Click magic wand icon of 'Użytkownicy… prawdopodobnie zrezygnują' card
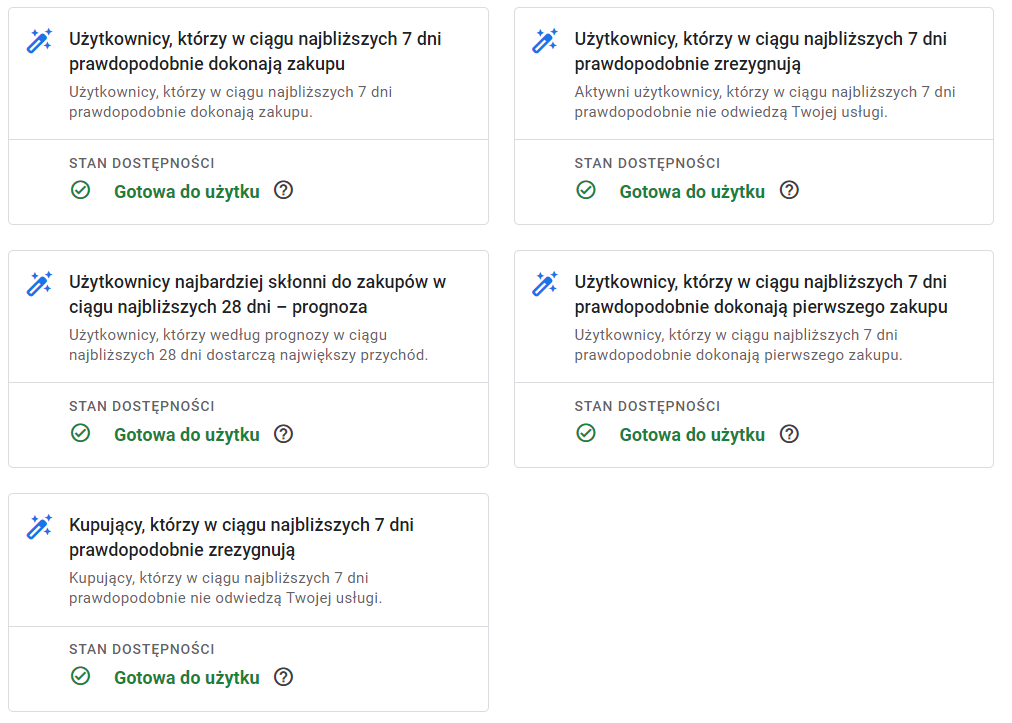 (x=545, y=41)
